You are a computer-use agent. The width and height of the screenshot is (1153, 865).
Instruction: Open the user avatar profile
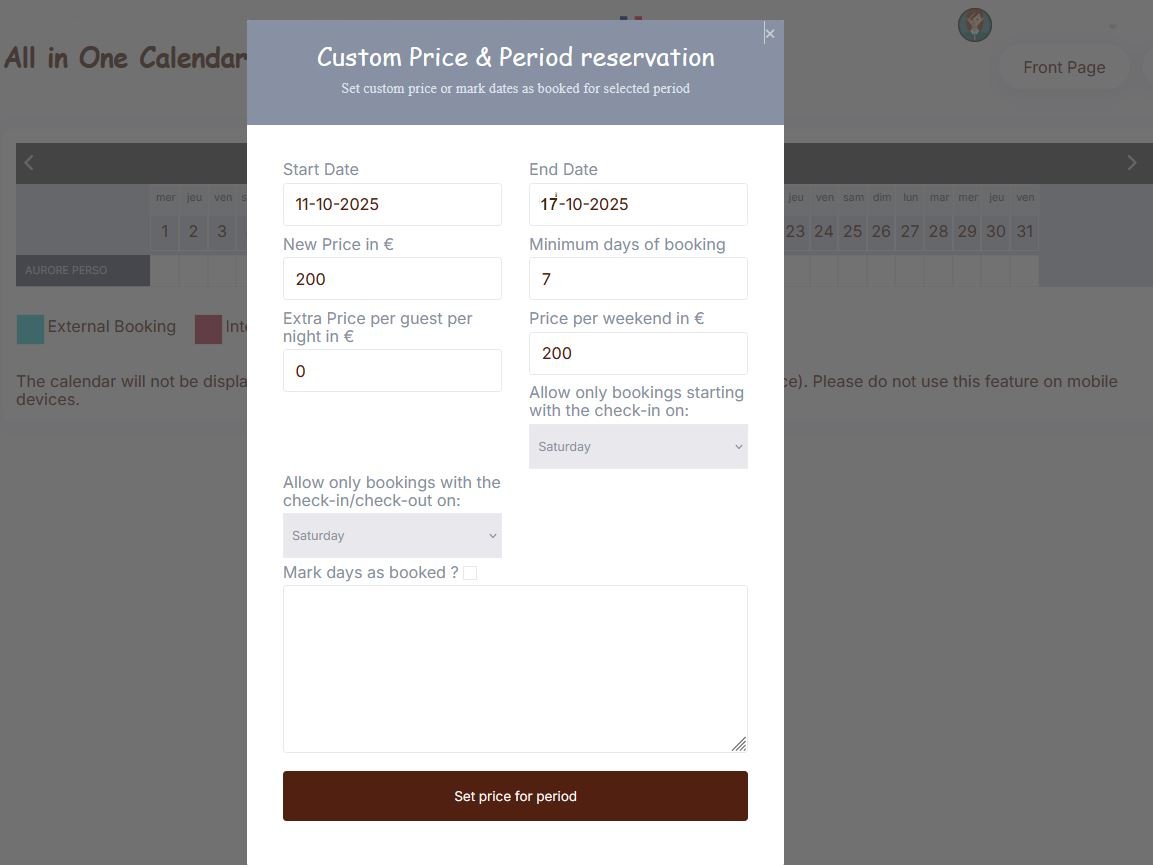[x=974, y=25]
